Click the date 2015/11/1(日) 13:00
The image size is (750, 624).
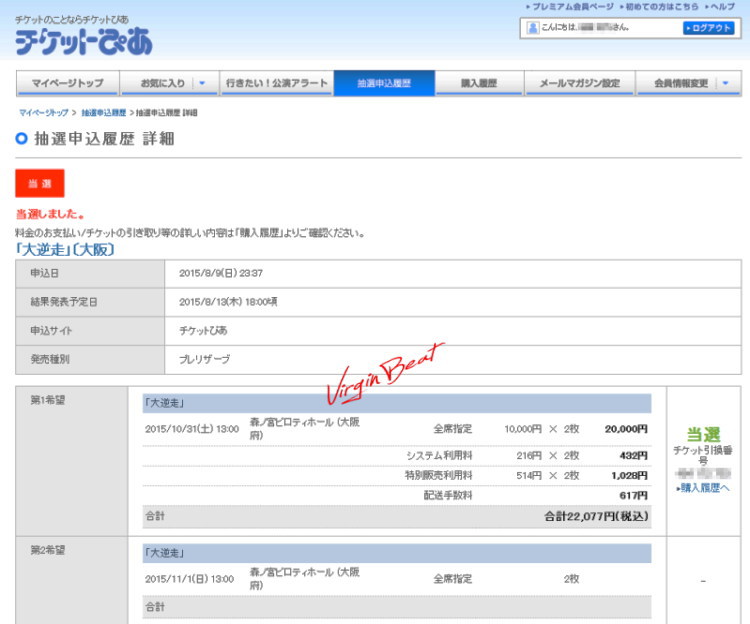coord(189,579)
